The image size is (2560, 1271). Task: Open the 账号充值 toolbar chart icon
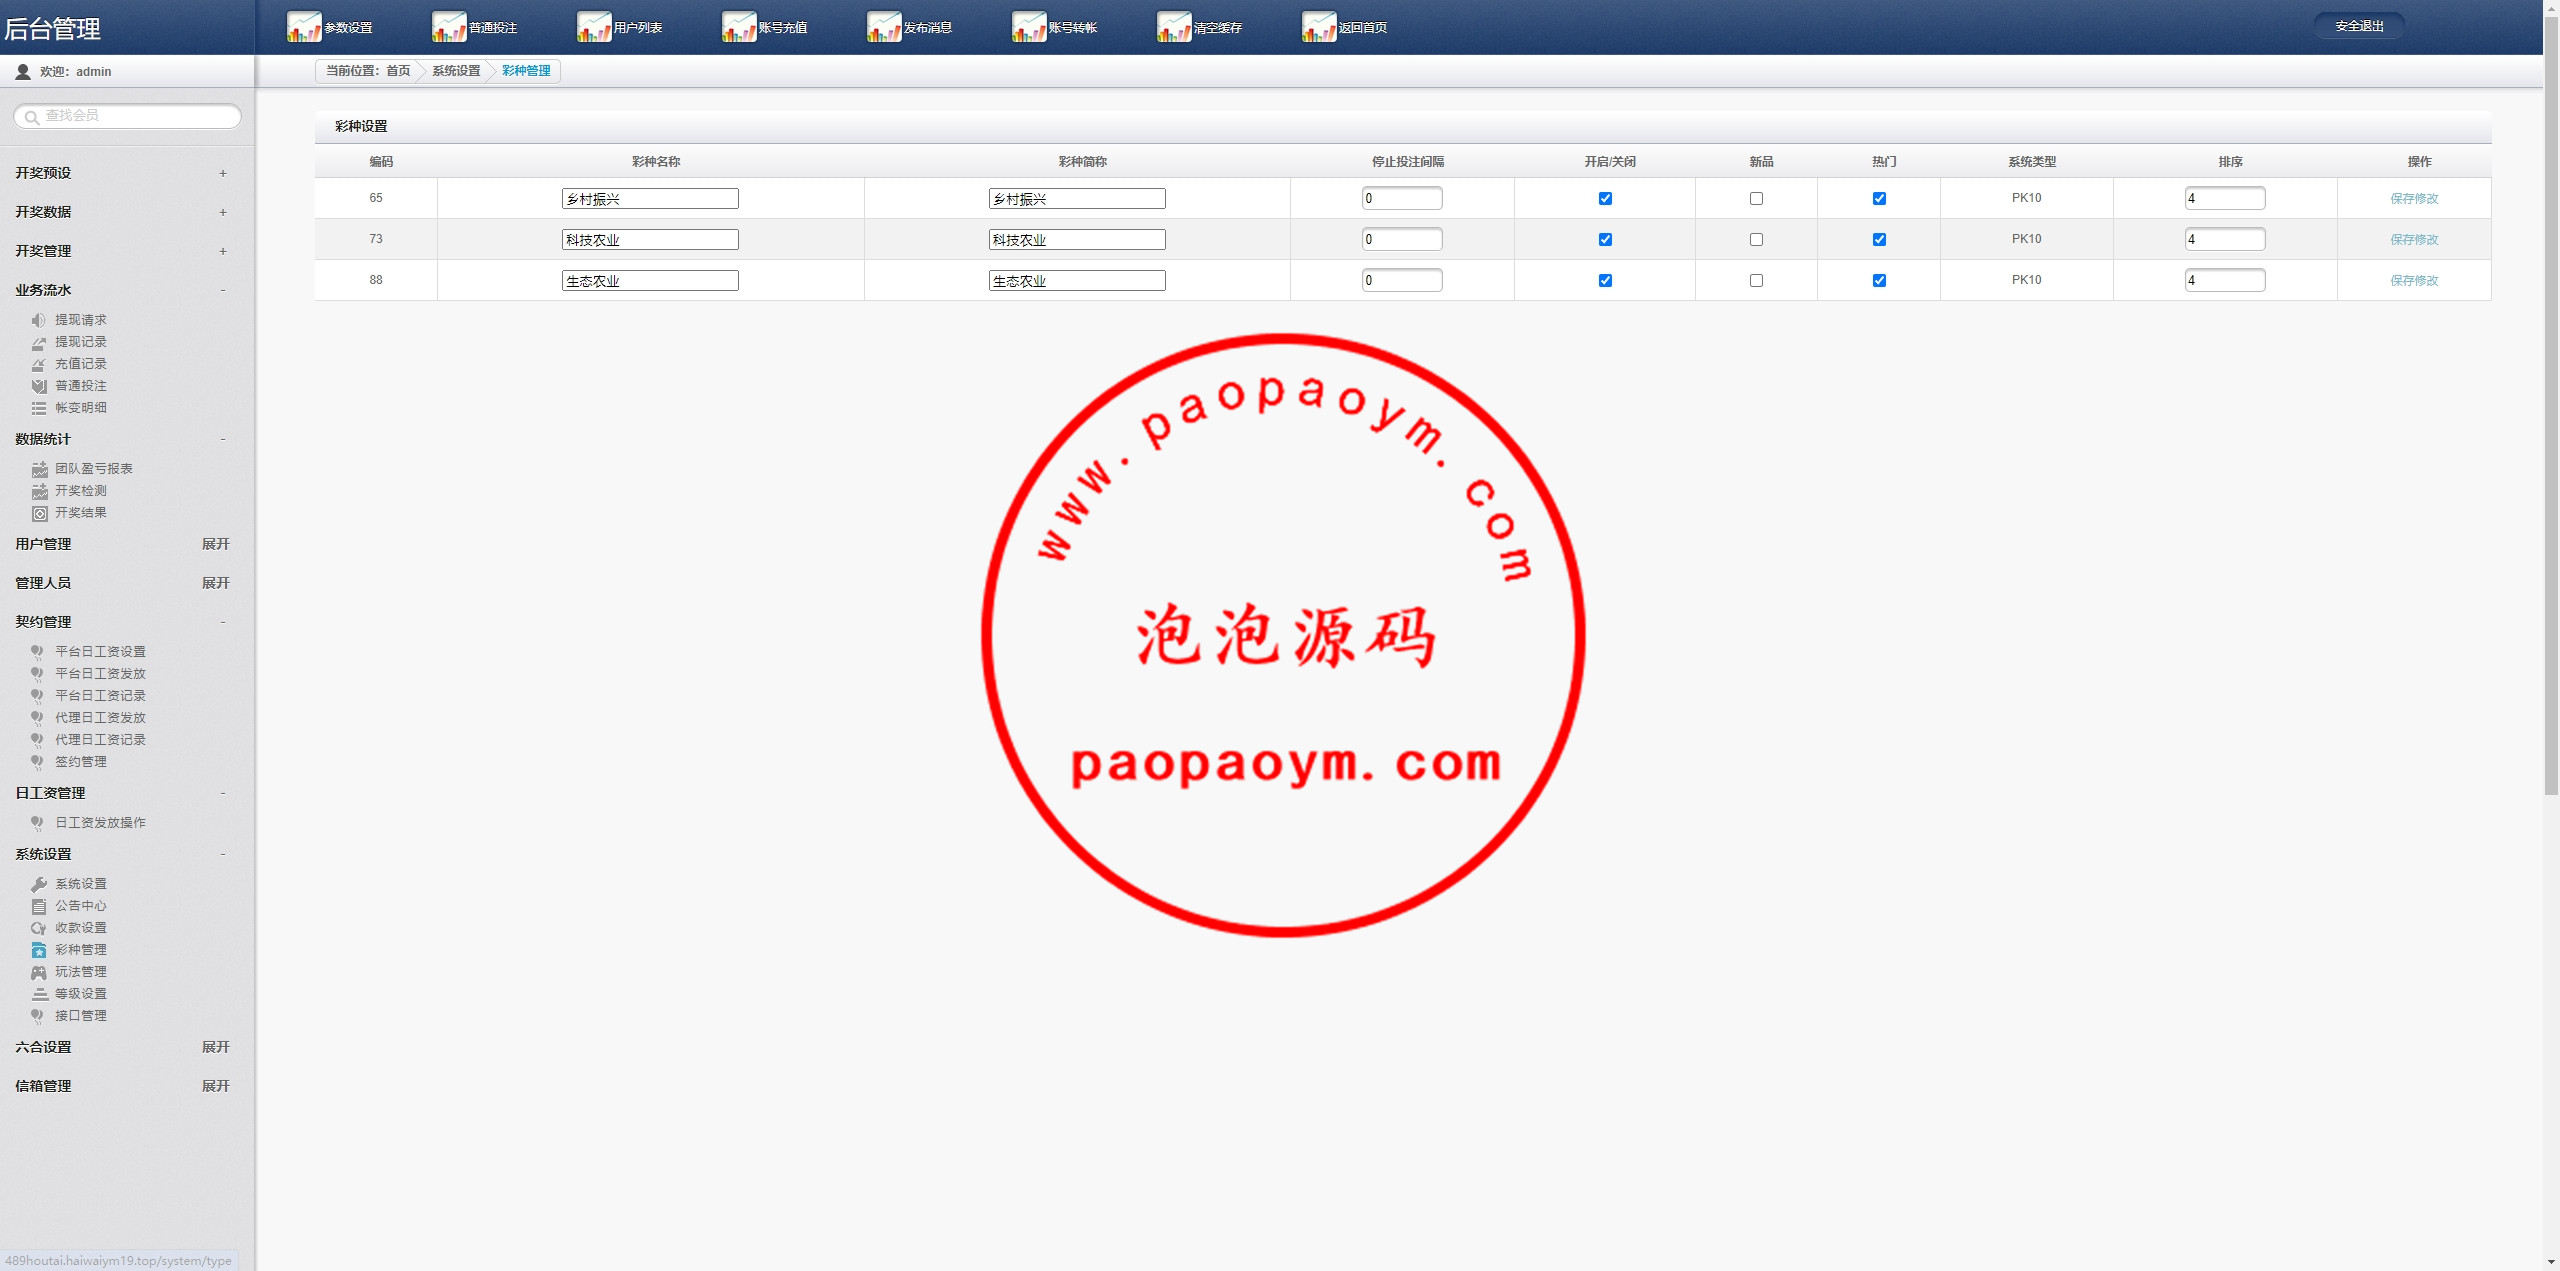739,27
